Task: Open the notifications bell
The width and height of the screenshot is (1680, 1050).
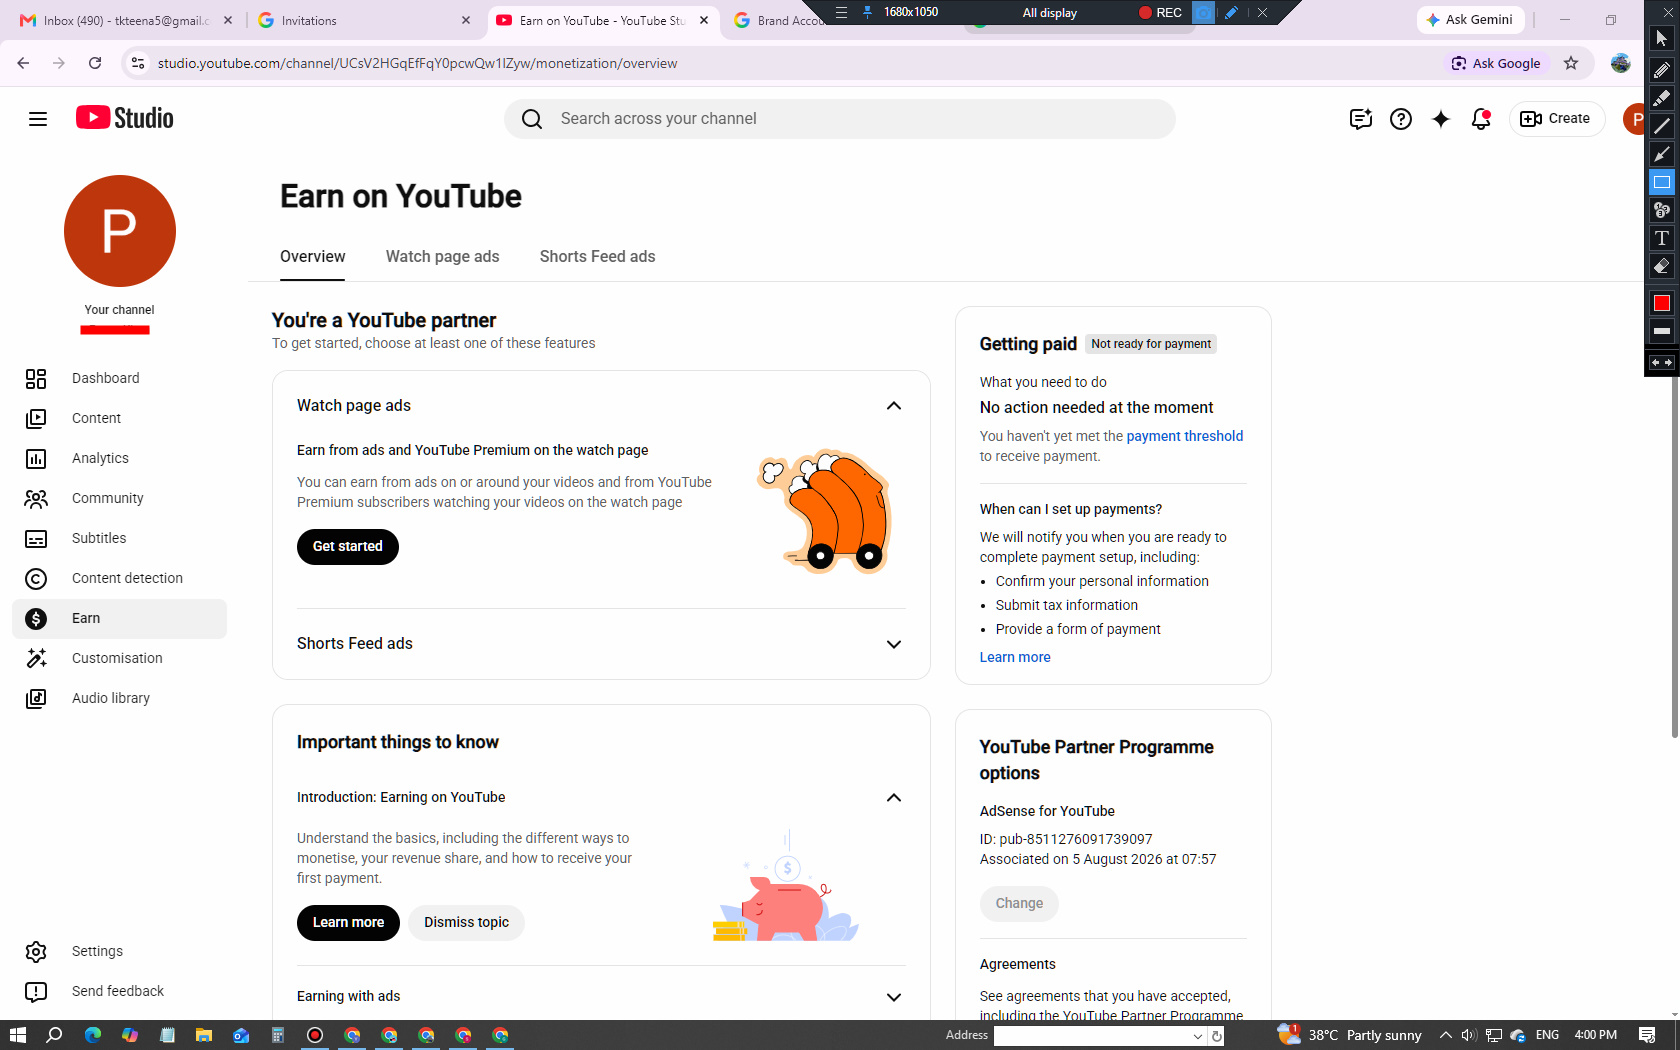Action: [1481, 119]
